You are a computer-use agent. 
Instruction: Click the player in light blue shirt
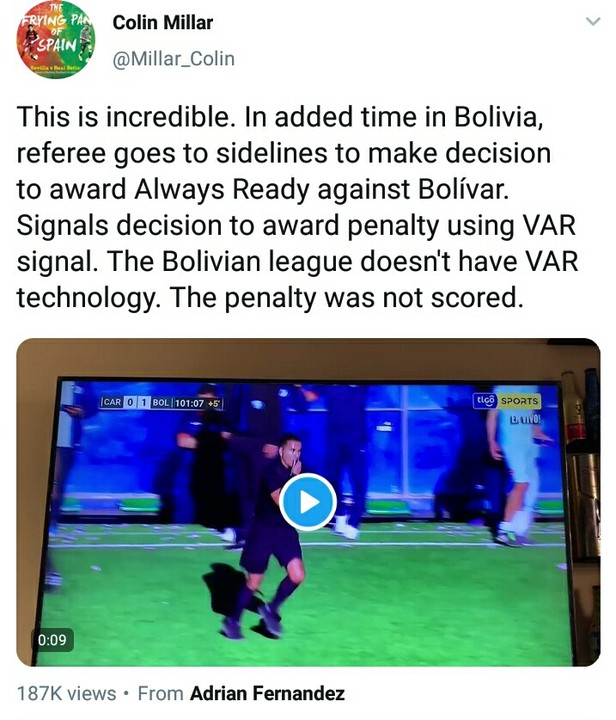click(518, 473)
